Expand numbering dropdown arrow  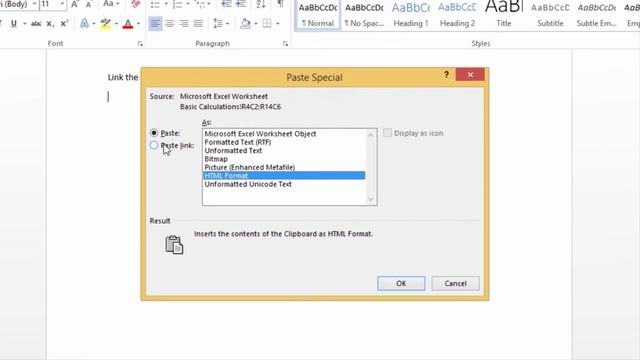pyautogui.click(x=188, y=4)
